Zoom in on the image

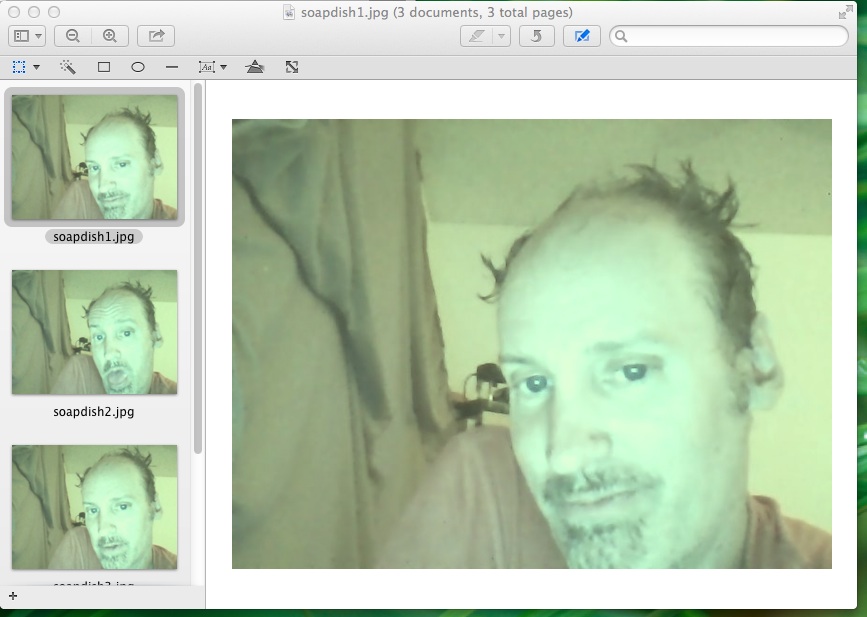(109, 36)
